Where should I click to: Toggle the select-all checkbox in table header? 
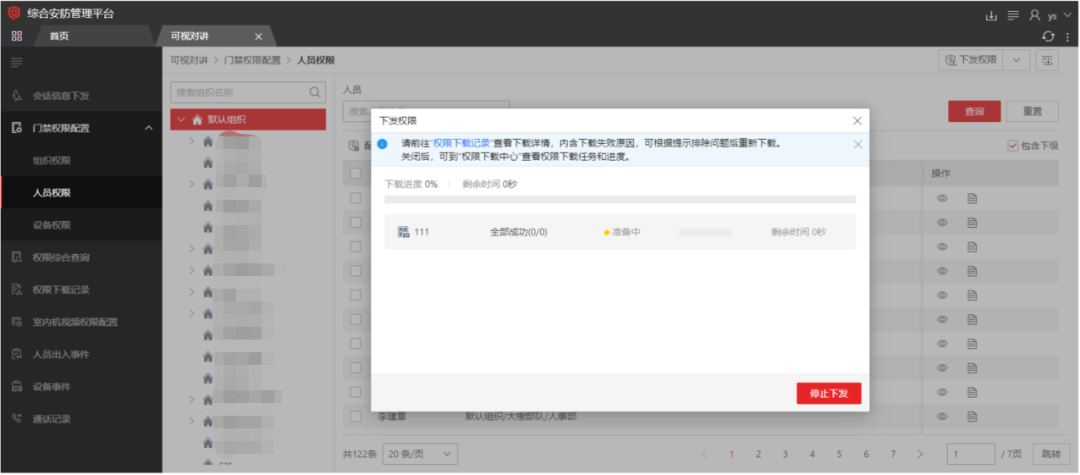point(355,173)
